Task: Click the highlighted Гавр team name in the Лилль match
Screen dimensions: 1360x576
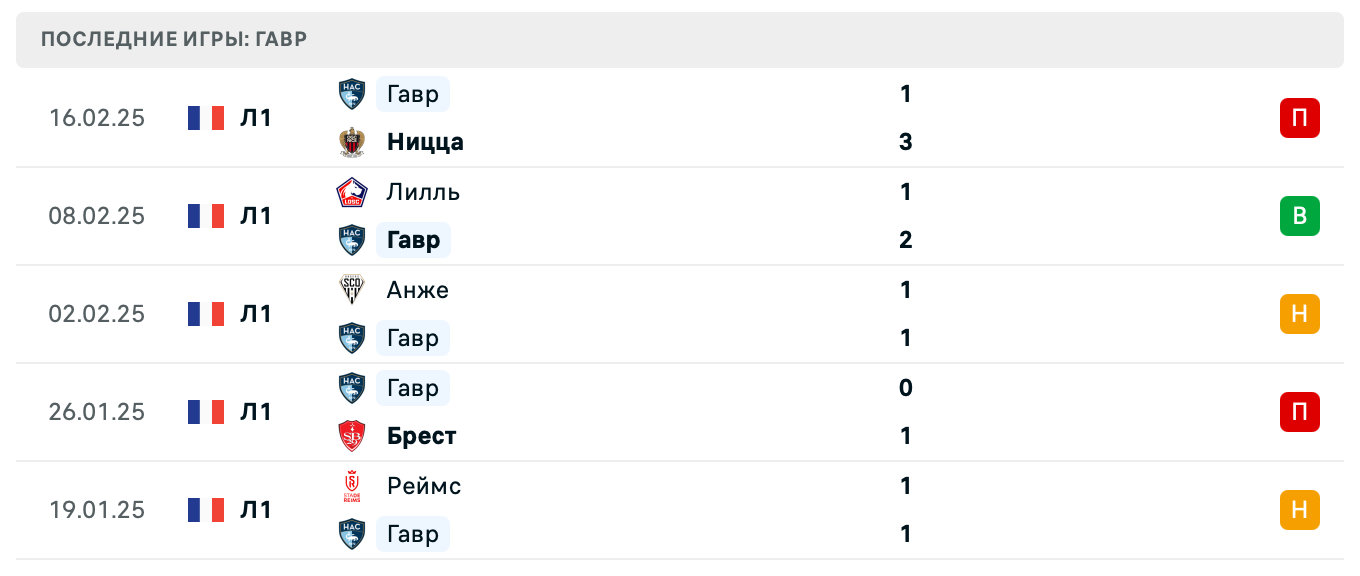Action: tap(413, 240)
